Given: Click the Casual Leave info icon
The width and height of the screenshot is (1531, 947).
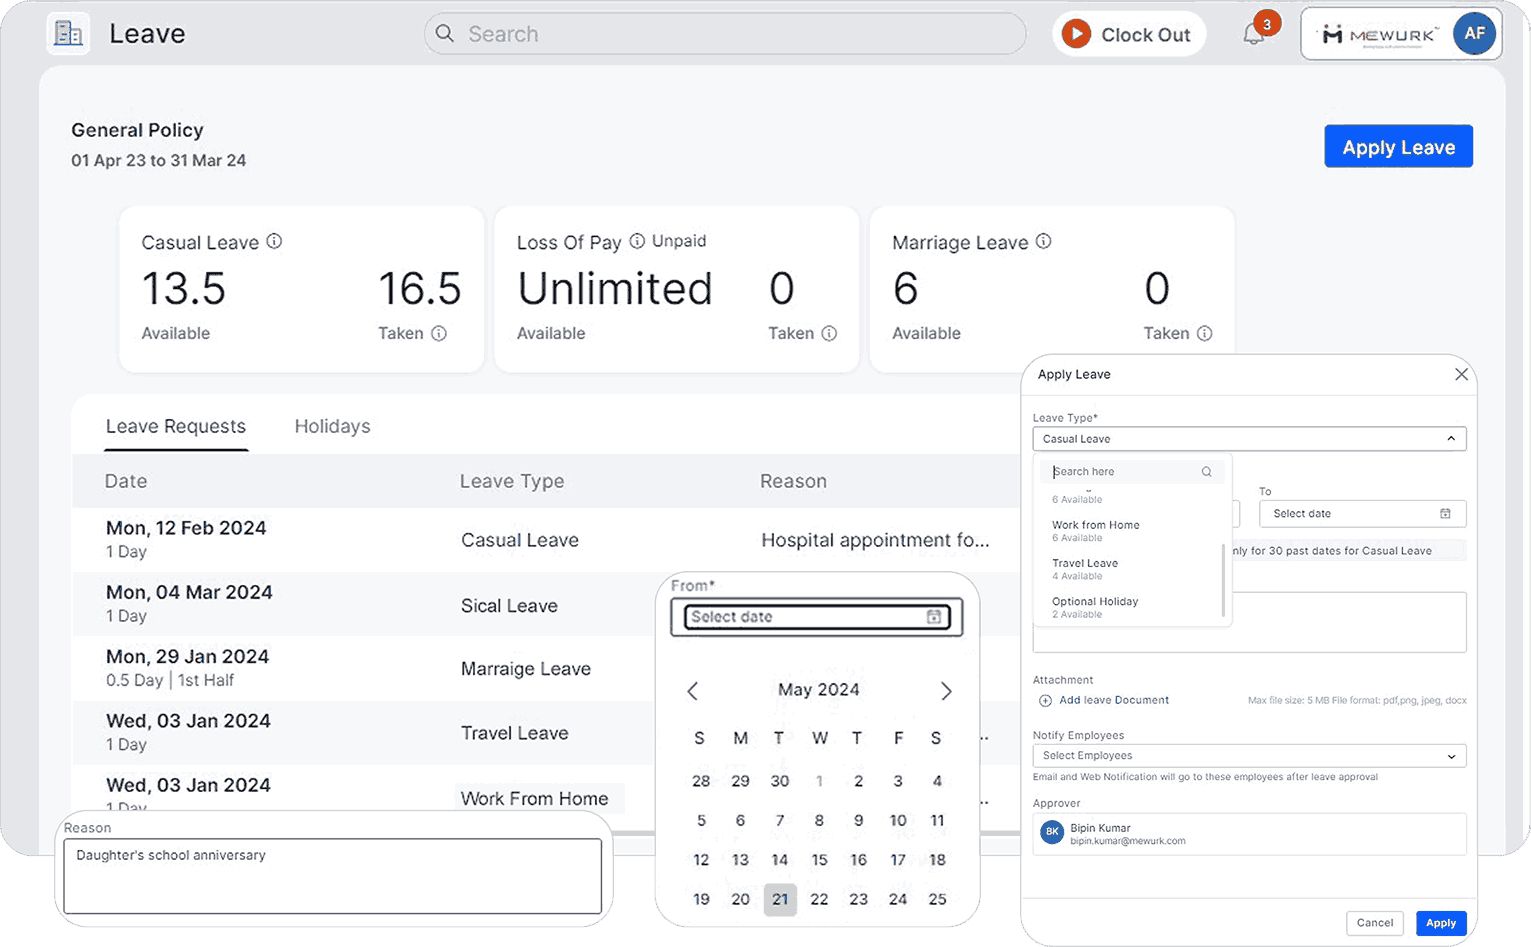Looking at the screenshot, I should [274, 242].
